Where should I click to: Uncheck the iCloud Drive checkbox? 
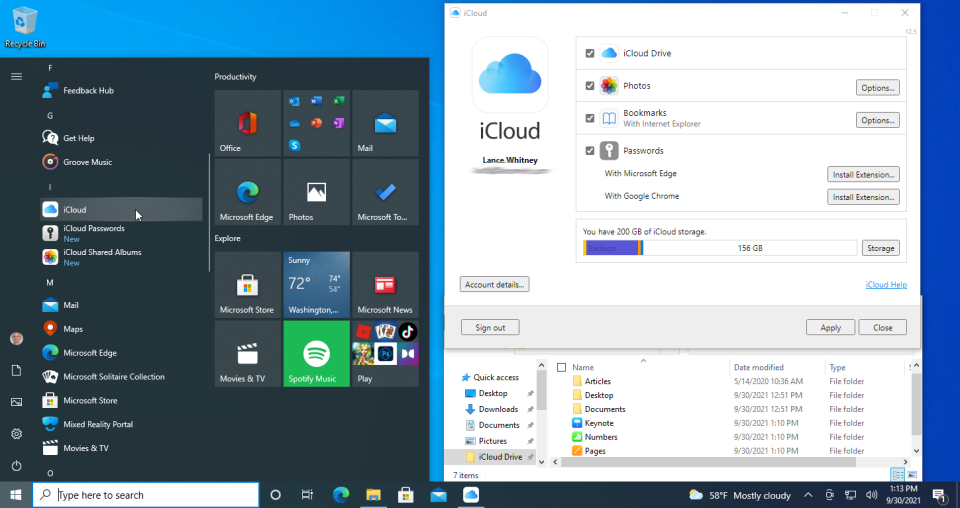coord(590,53)
